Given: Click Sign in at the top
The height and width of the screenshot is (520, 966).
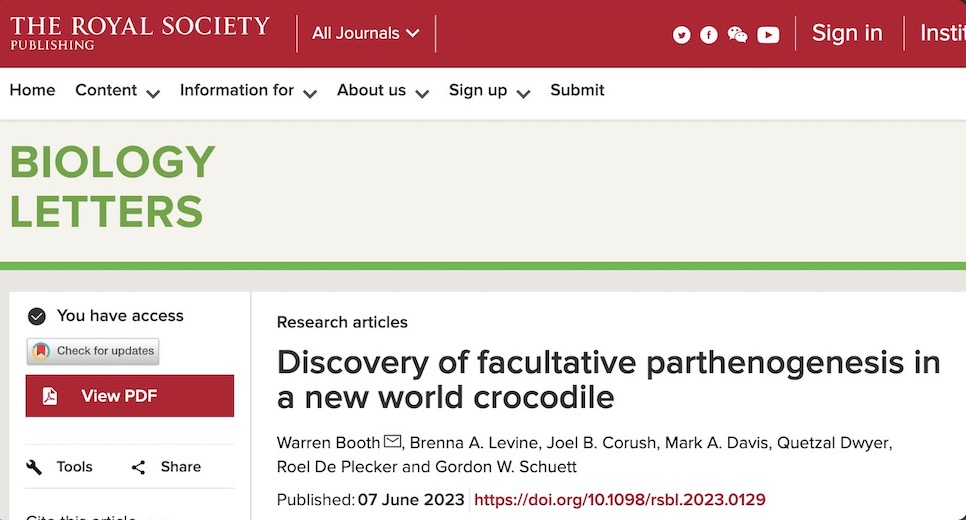Looking at the screenshot, I should pyautogui.click(x=847, y=33).
